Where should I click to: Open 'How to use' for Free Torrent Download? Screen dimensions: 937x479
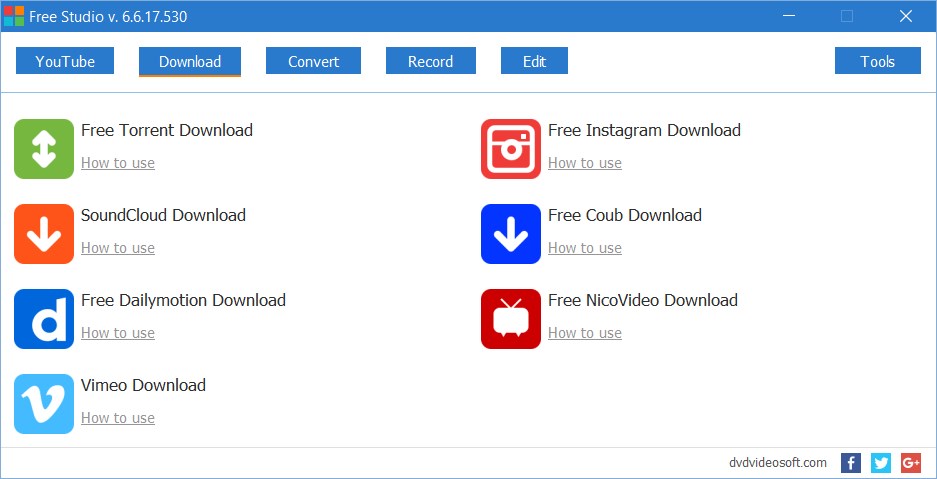(118, 163)
